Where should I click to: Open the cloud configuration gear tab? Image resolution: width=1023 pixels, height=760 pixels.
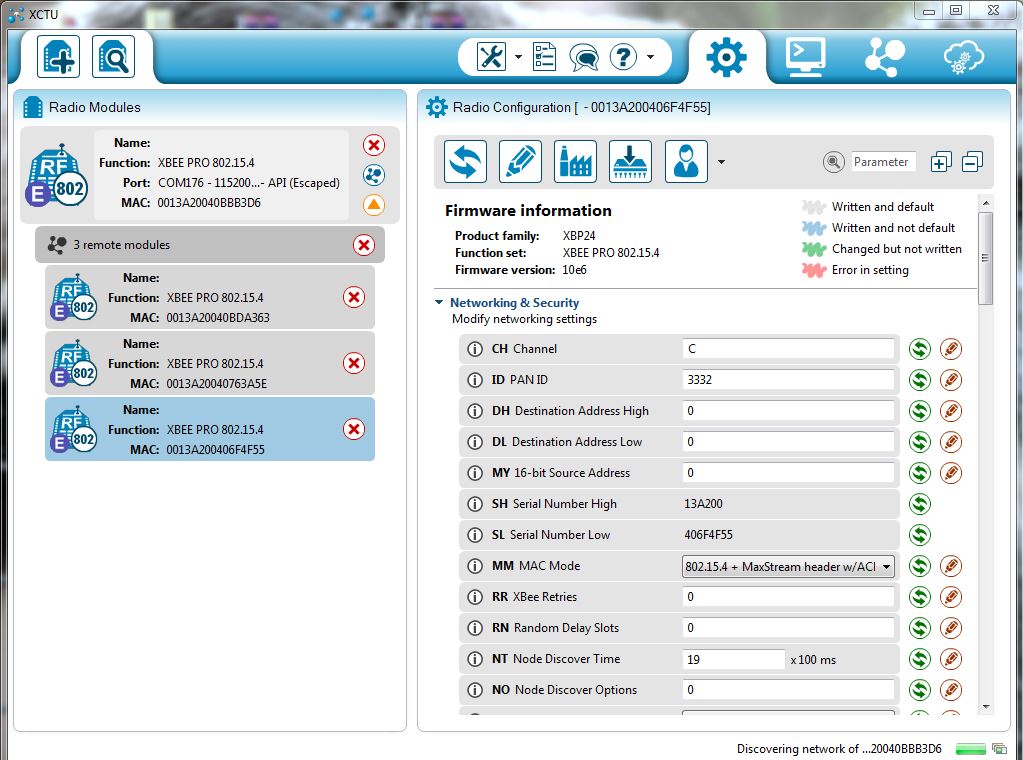tap(963, 57)
